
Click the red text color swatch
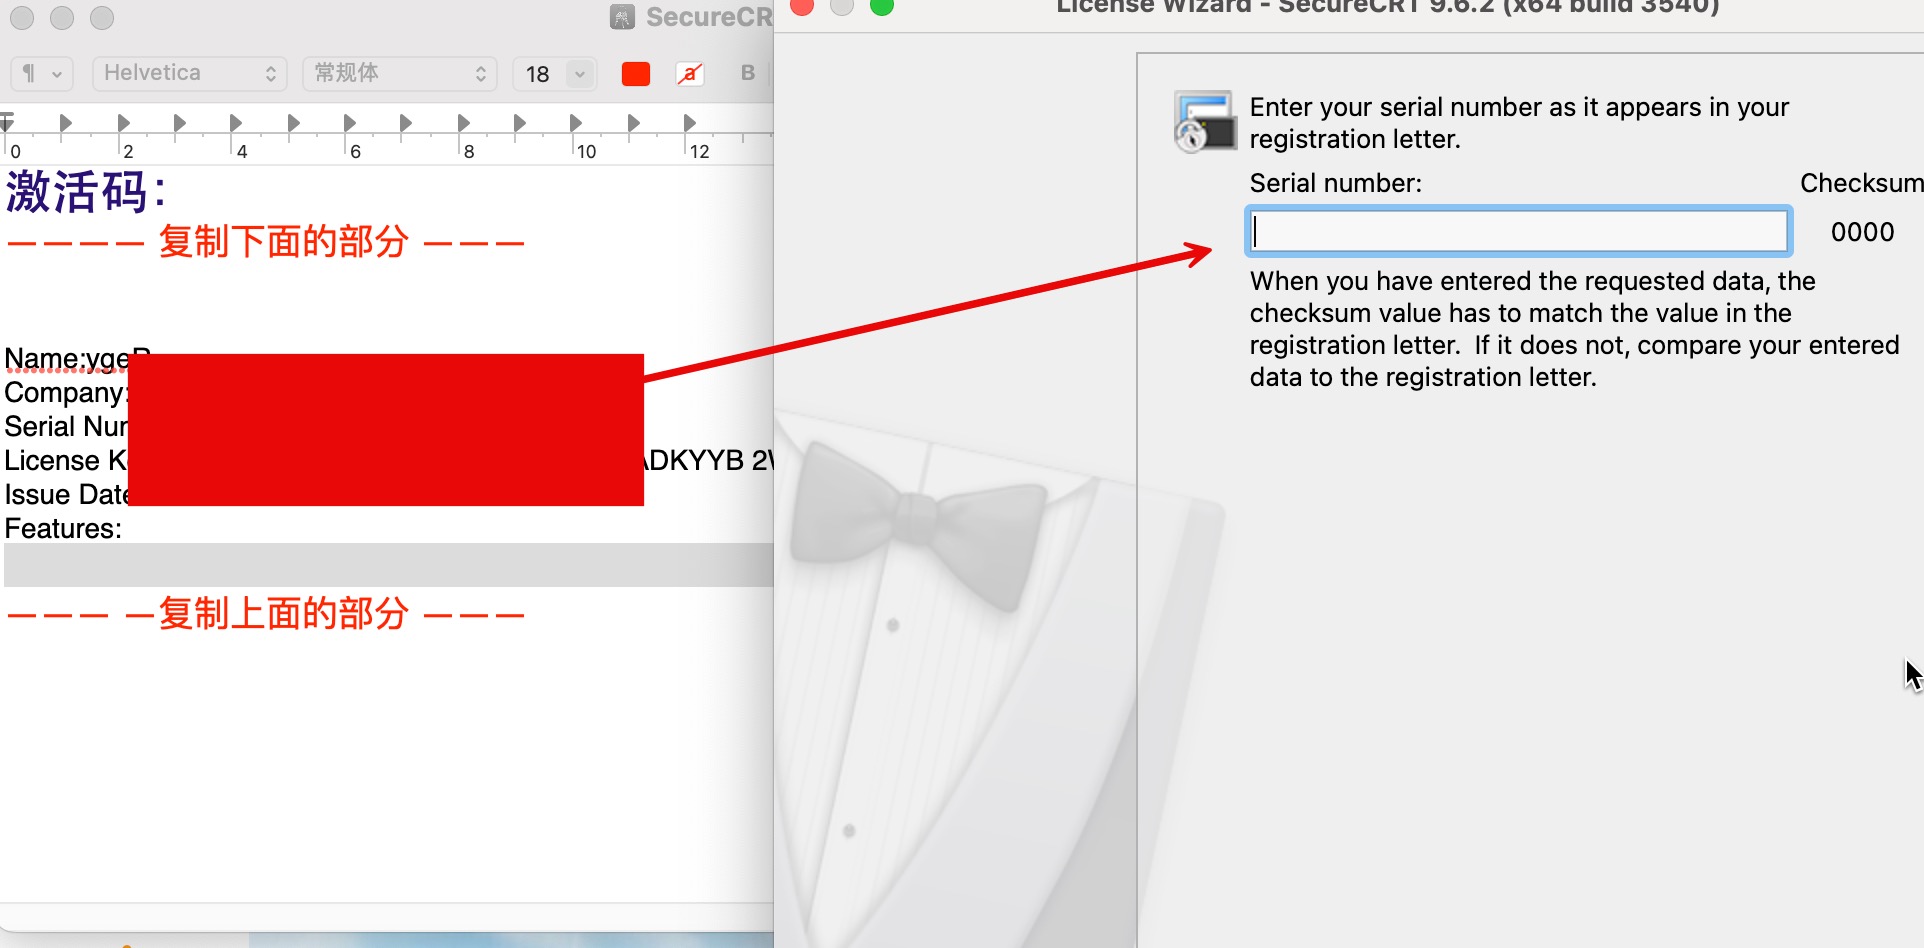click(x=636, y=74)
